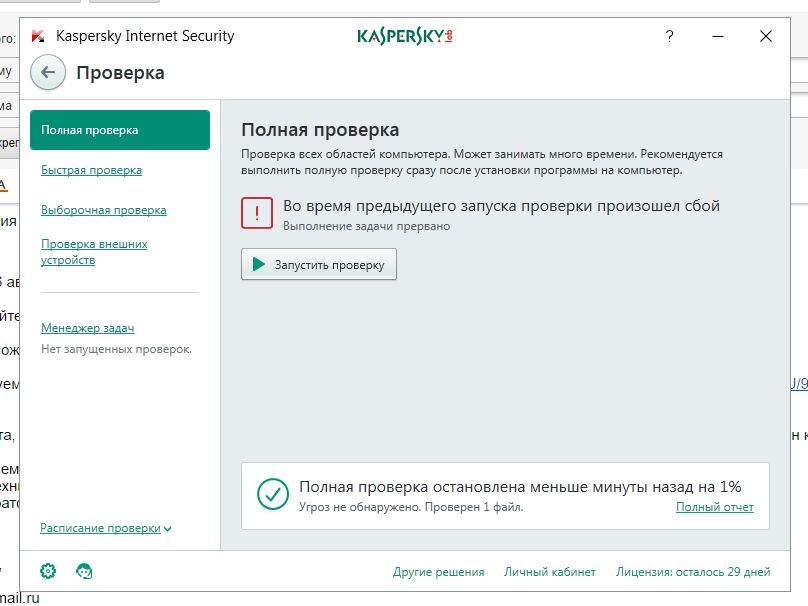Click Полная проверка остановлена status heading
Screen dimensions: 808x606
520,486
